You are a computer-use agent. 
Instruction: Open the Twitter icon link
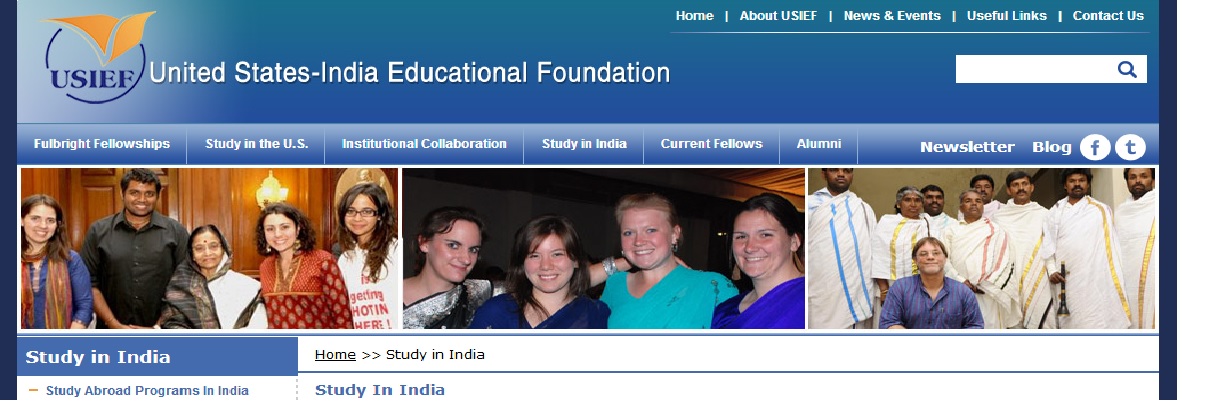(1130, 148)
